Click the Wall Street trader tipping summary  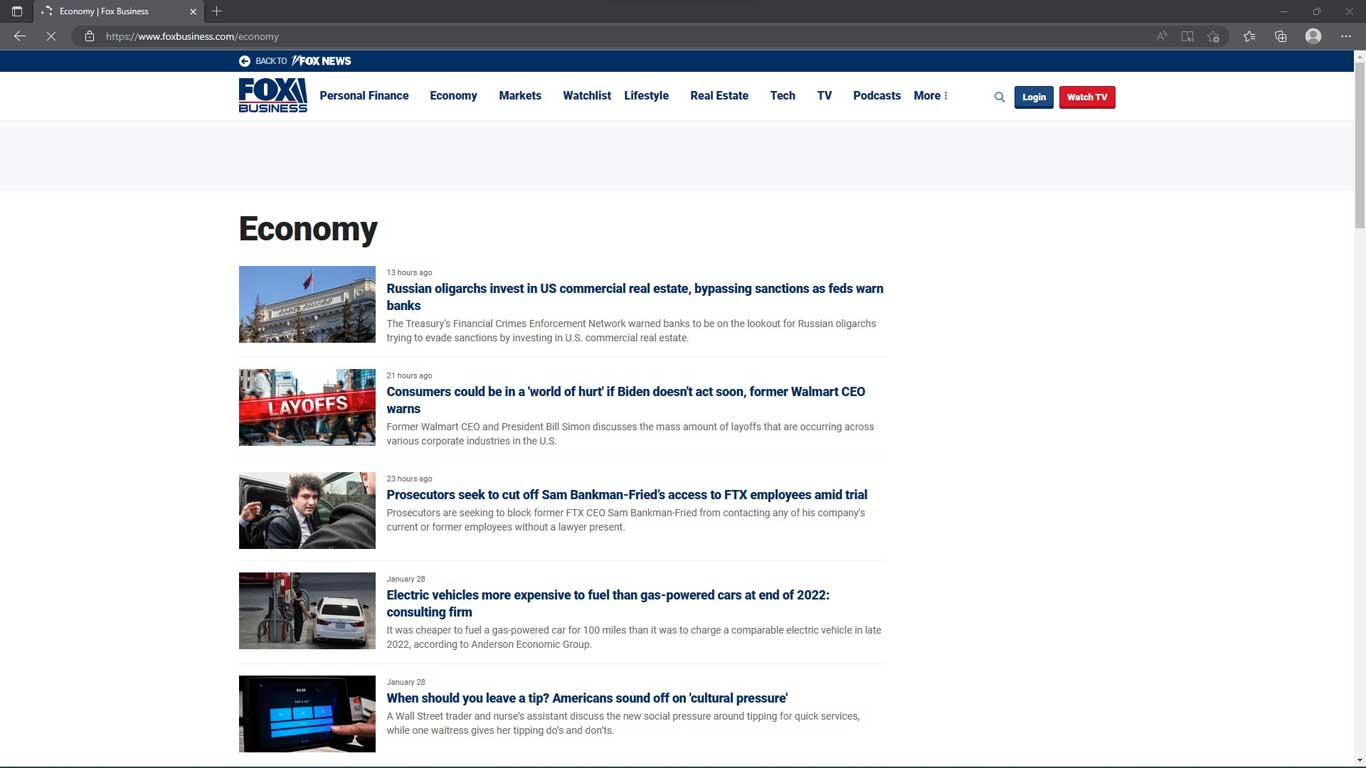[x=623, y=723]
